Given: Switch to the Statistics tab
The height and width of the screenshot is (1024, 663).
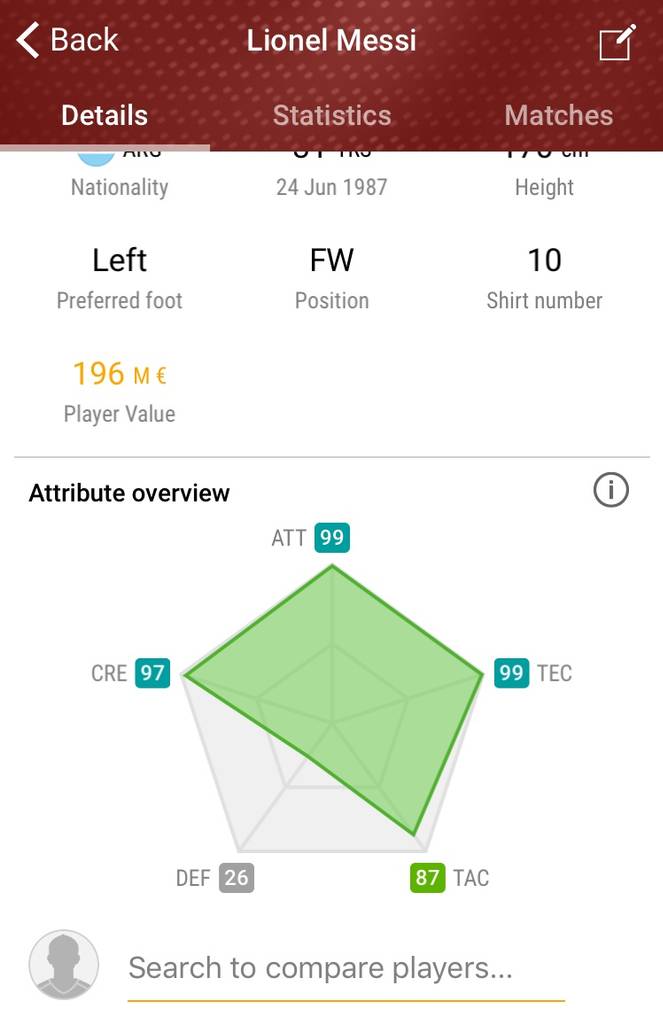Looking at the screenshot, I should 332,116.
